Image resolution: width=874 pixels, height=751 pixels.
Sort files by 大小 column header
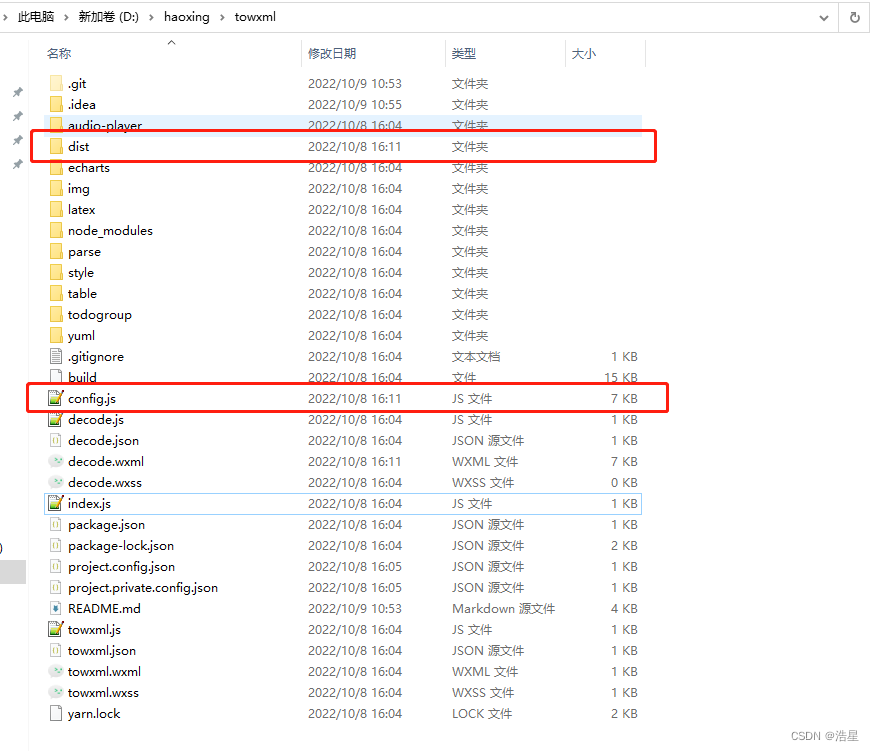(x=584, y=54)
